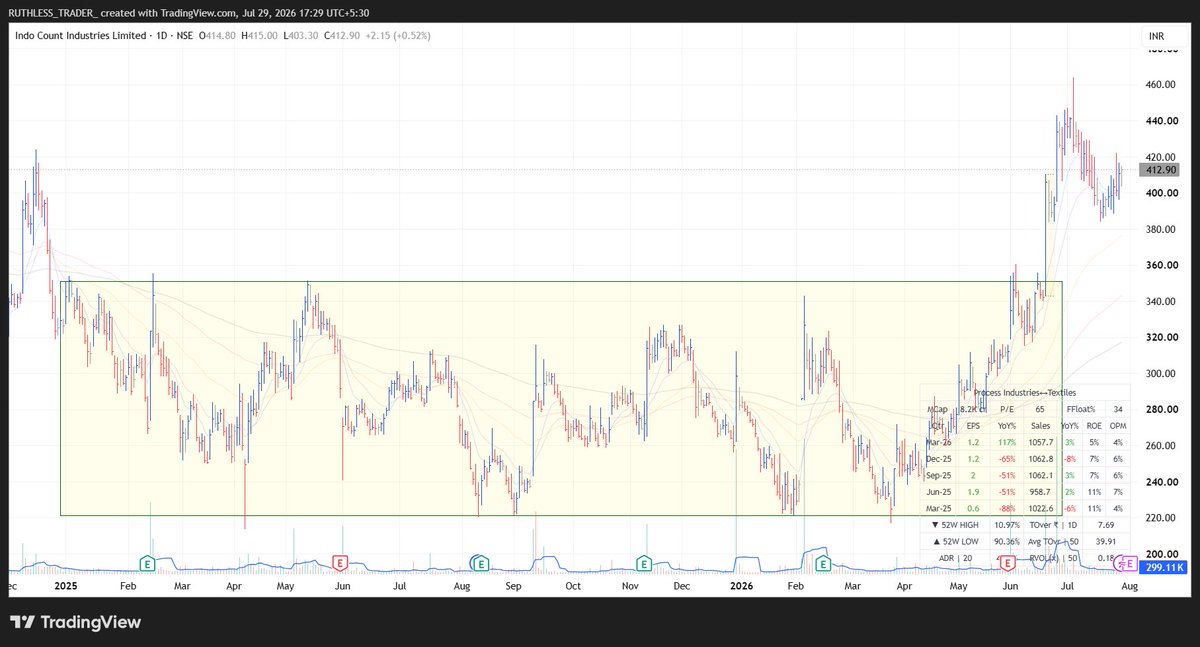Screen dimensions: 1200x647
Task: Open the November 2025 green earnings marker
Action: [645, 563]
